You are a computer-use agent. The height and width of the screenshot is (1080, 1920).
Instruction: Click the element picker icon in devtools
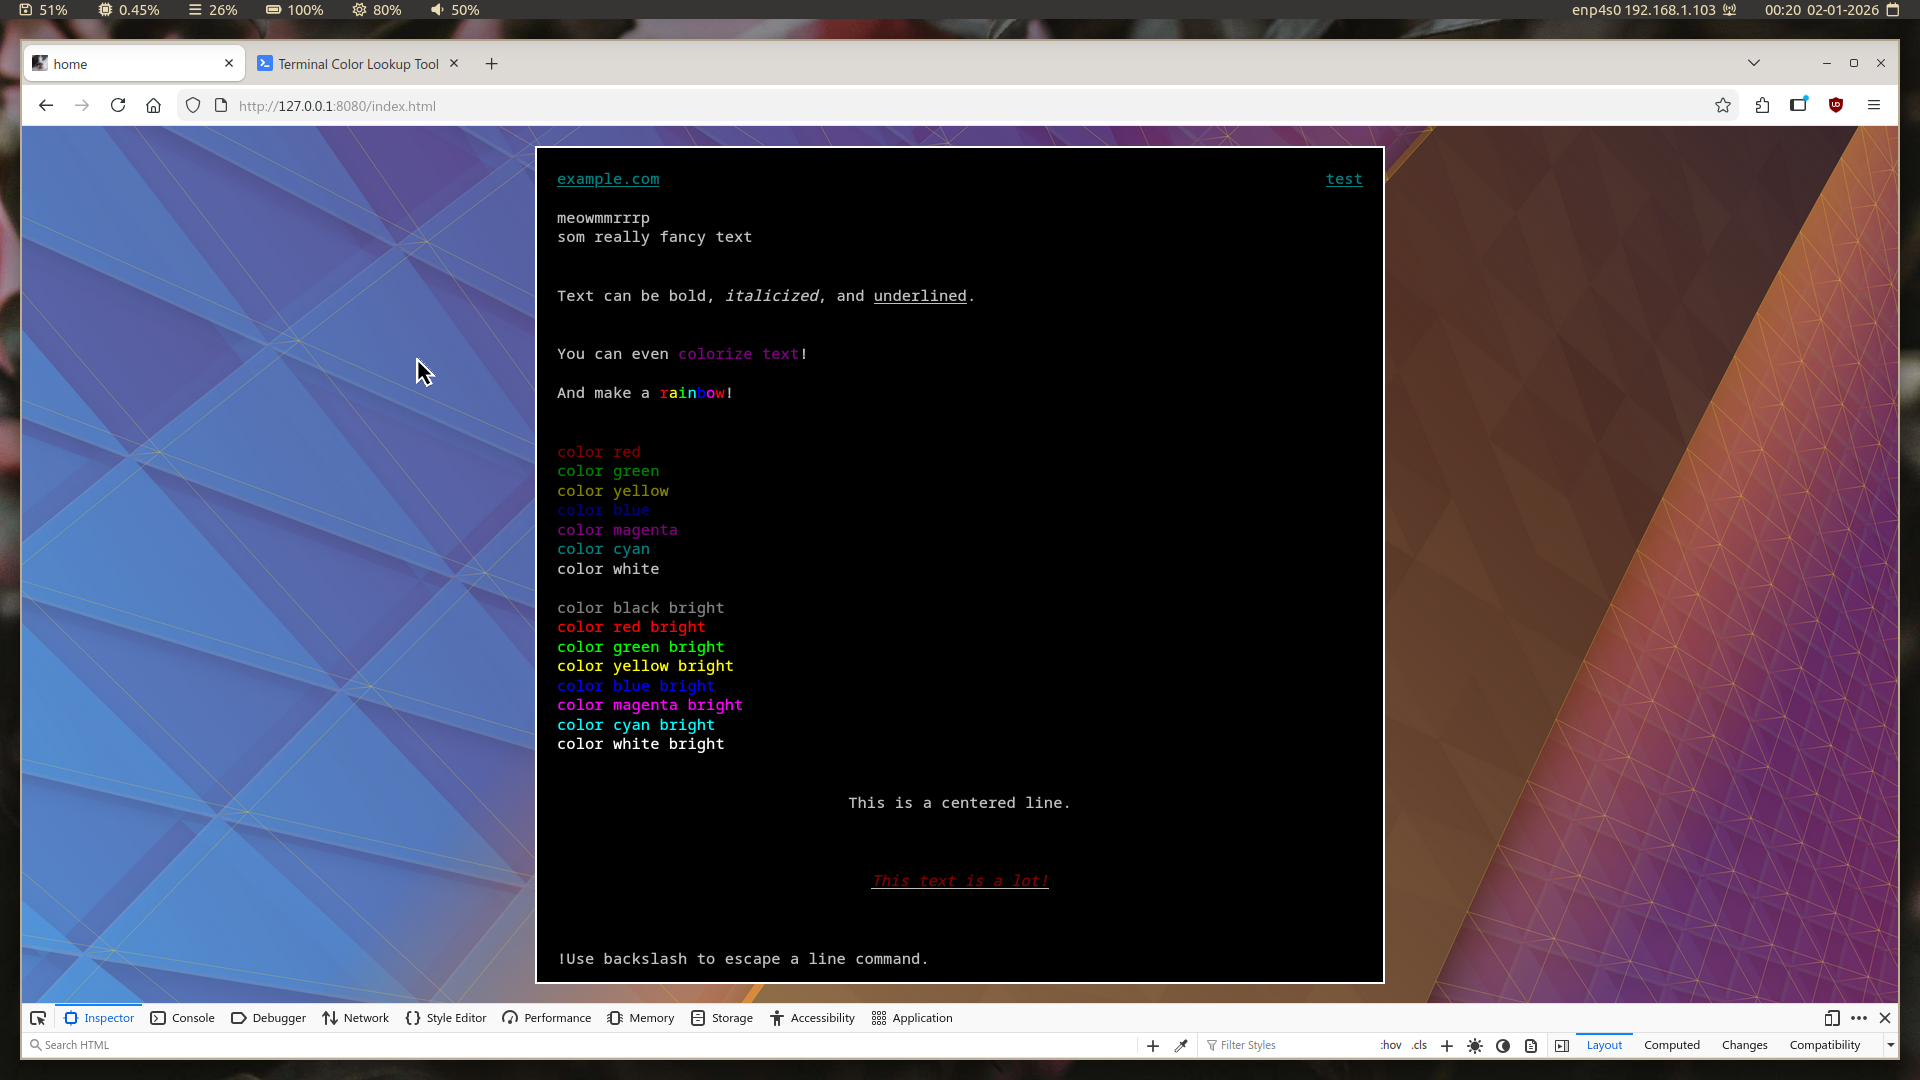point(38,1018)
